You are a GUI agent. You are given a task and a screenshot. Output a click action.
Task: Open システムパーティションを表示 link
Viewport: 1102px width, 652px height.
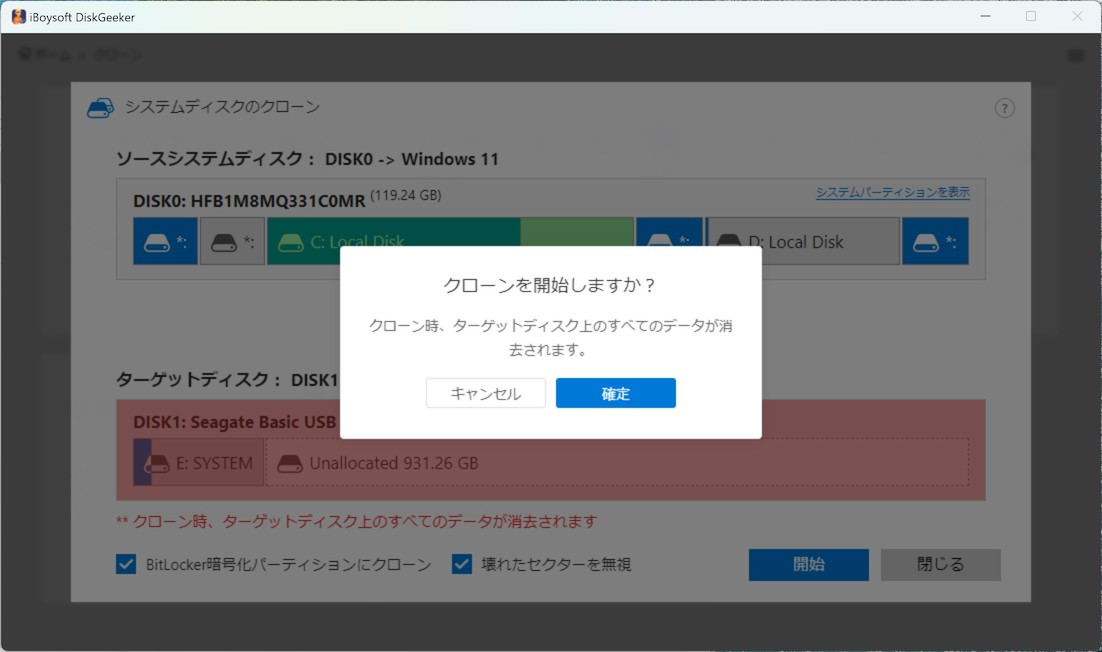[x=893, y=192]
